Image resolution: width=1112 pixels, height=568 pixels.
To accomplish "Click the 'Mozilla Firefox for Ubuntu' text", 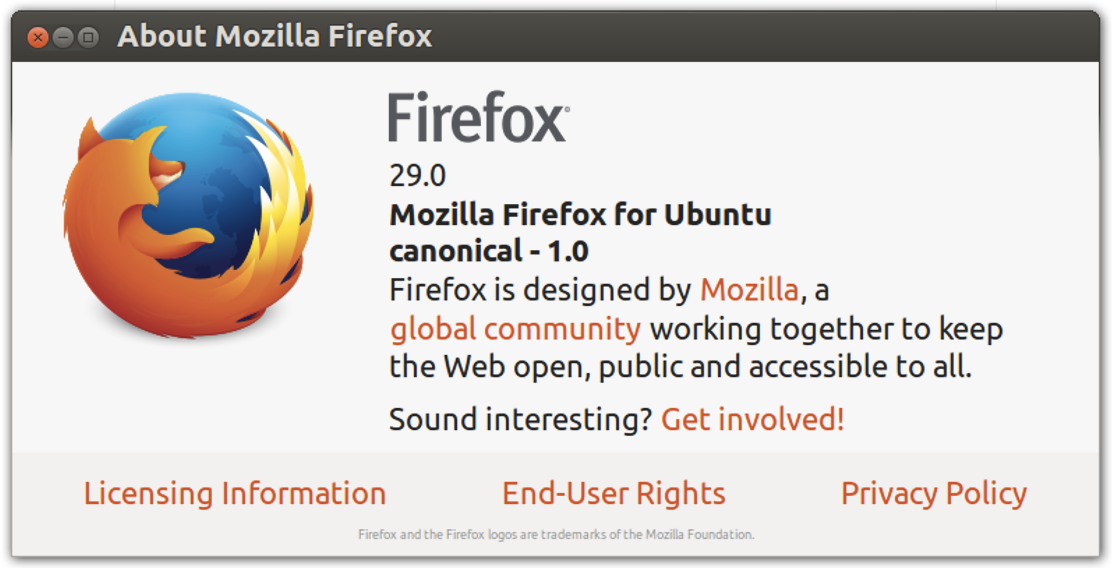I will [x=580, y=214].
